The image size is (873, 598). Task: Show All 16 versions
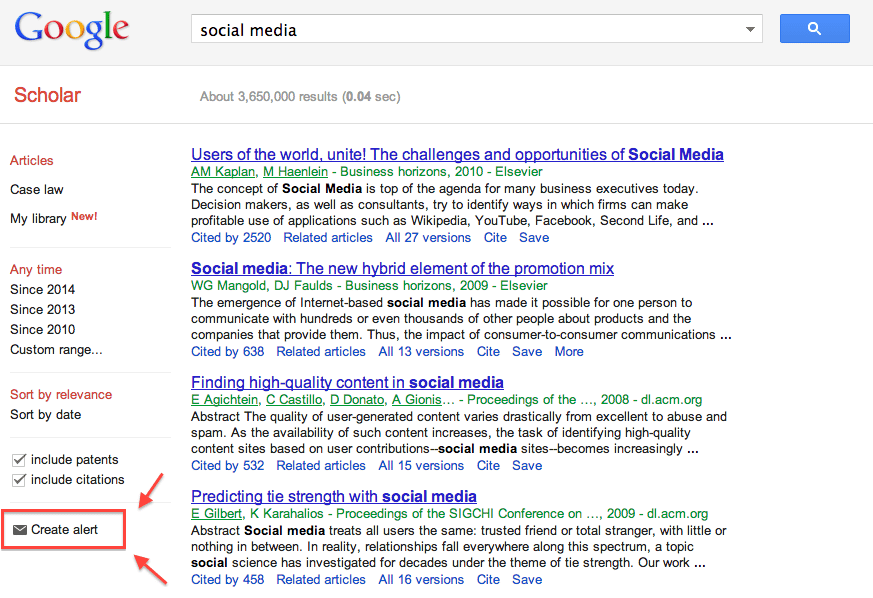(x=421, y=580)
